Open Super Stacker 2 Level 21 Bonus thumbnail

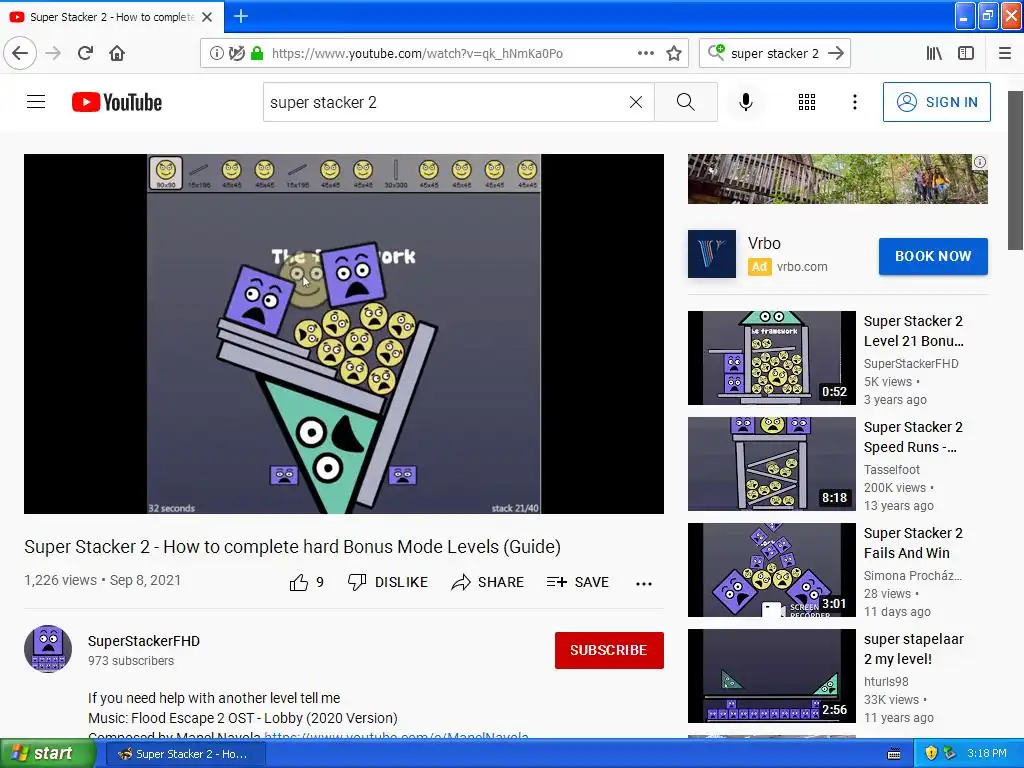(x=771, y=358)
